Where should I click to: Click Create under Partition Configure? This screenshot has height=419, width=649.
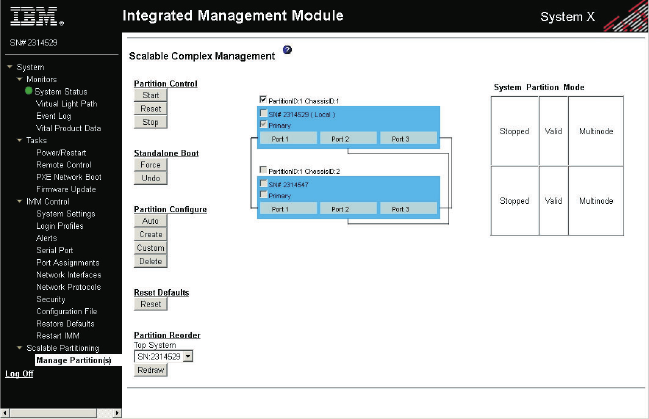(151, 234)
